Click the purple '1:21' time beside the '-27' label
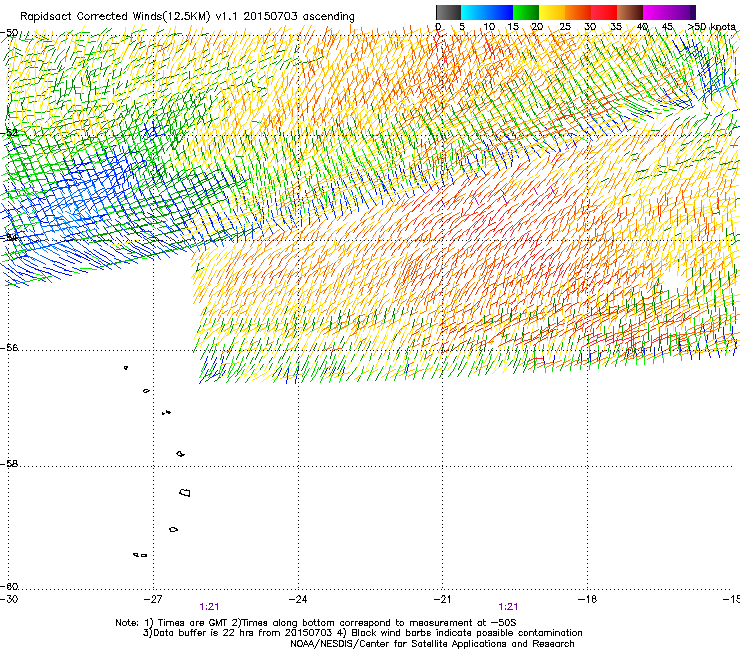This screenshot has height=650, width=740. click(x=210, y=607)
